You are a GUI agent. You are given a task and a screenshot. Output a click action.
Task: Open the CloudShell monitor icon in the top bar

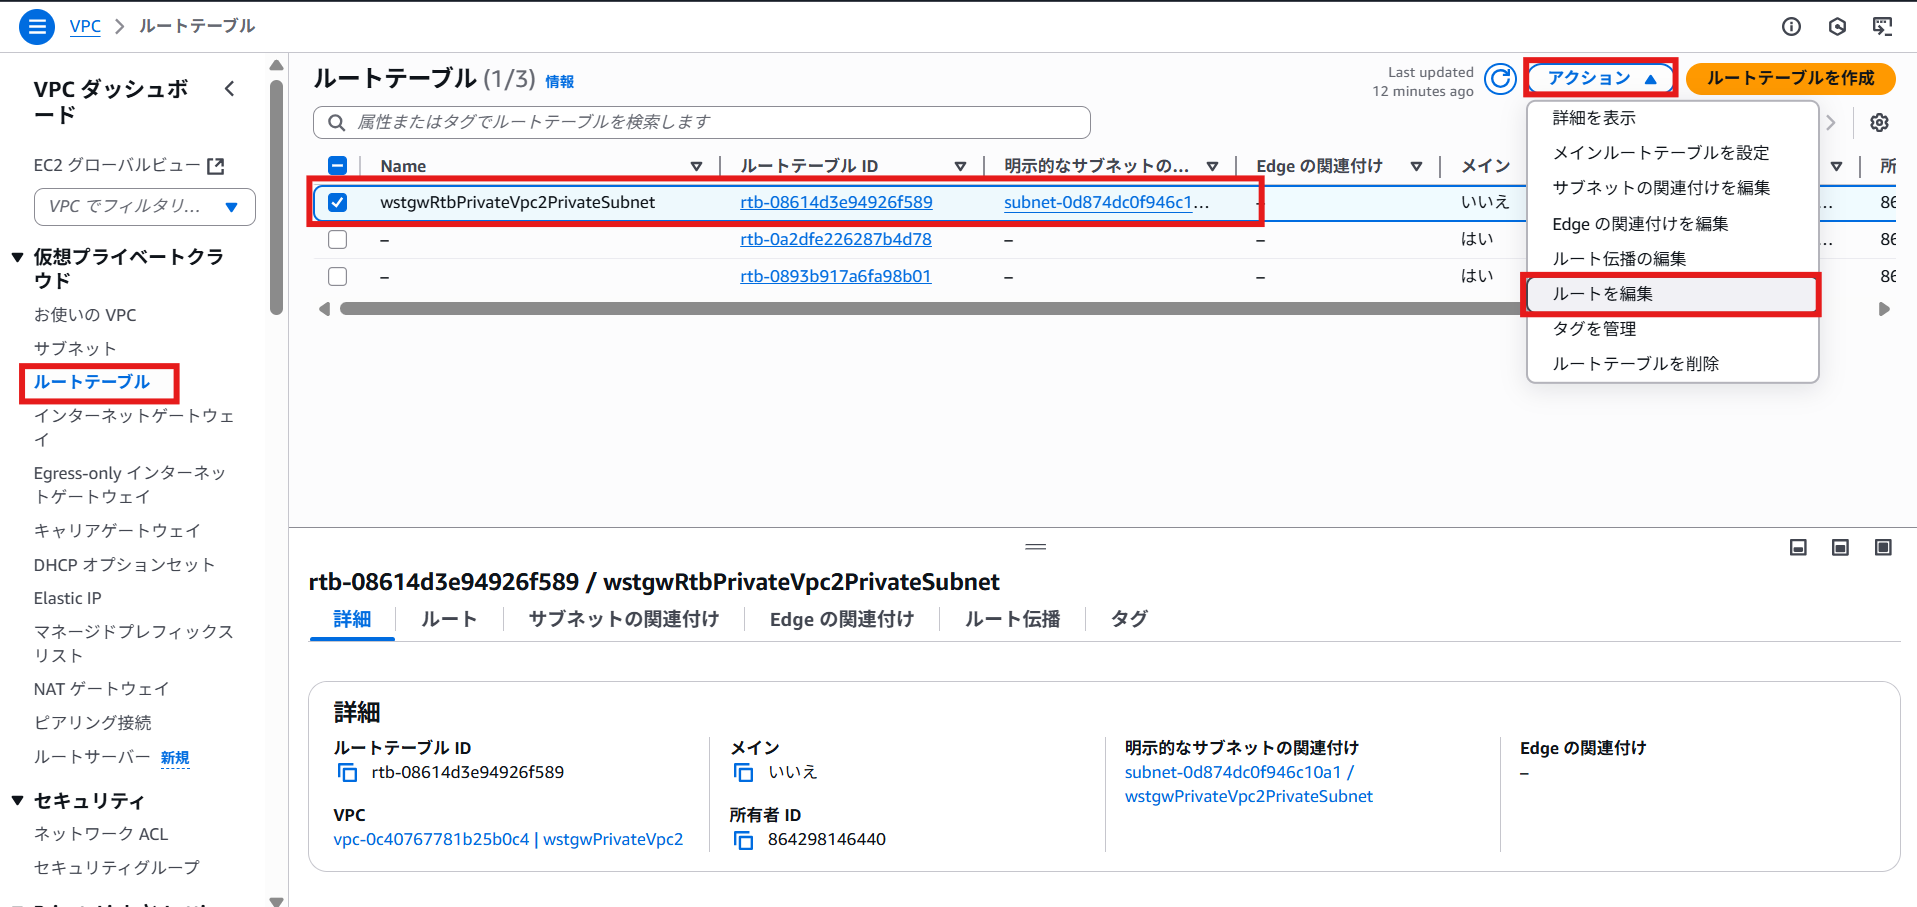click(1882, 27)
